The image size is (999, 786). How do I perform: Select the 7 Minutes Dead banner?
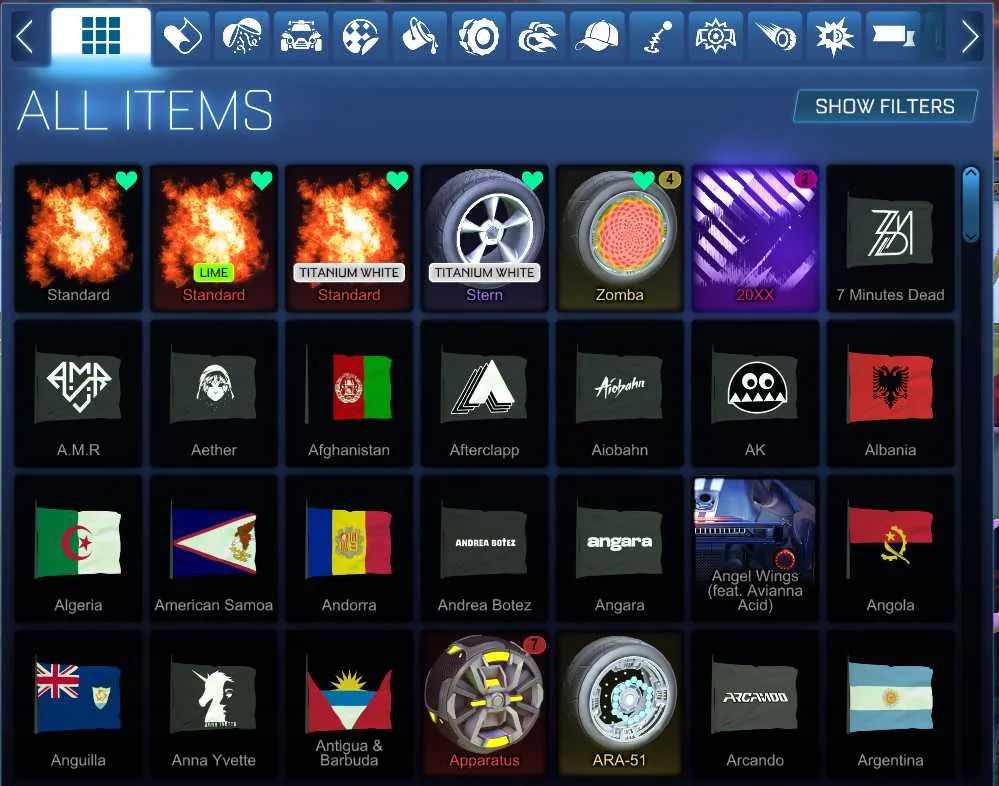tap(890, 238)
